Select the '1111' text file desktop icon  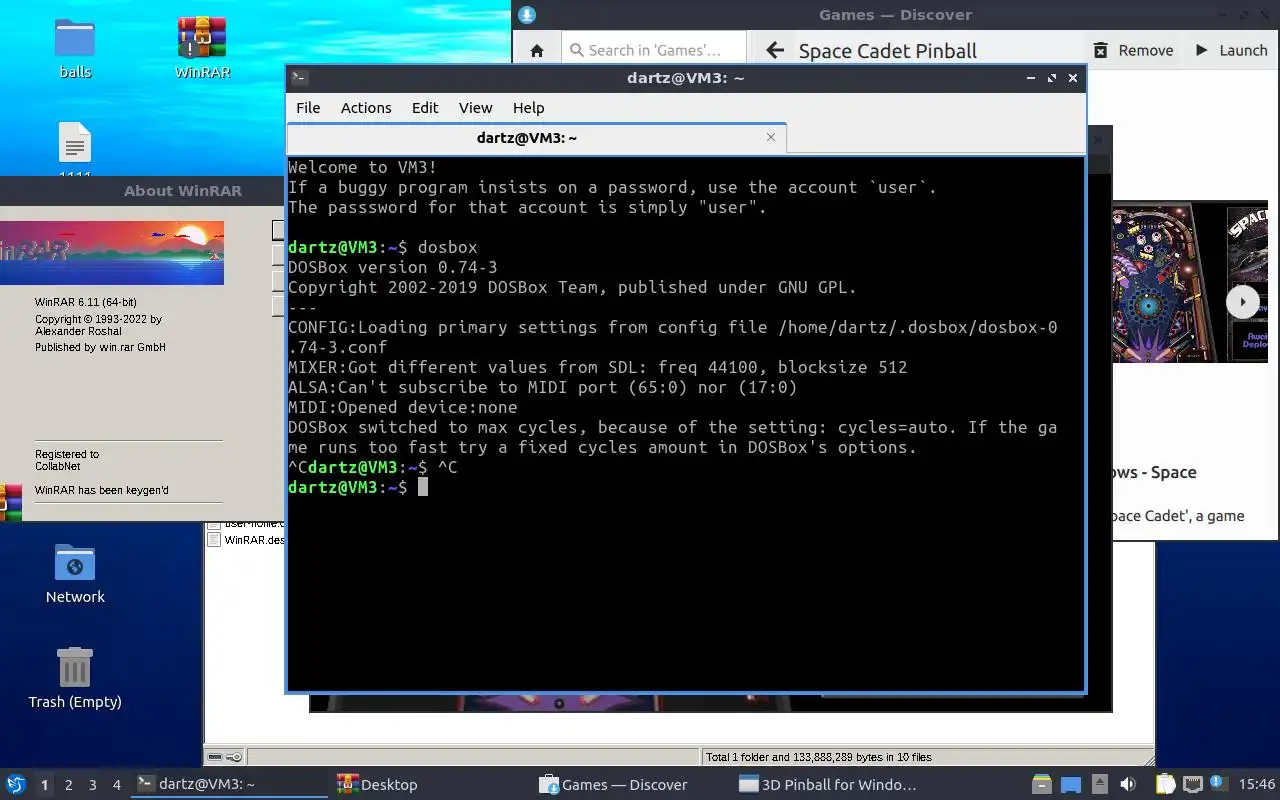tap(75, 150)
